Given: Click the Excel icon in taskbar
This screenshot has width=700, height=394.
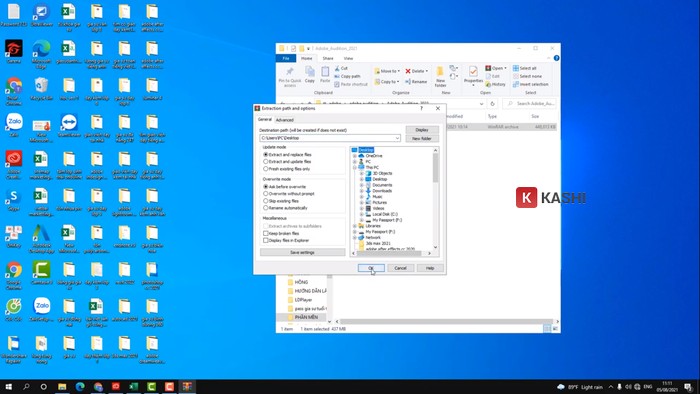Looking at the screenshot, I should point(133,386).
